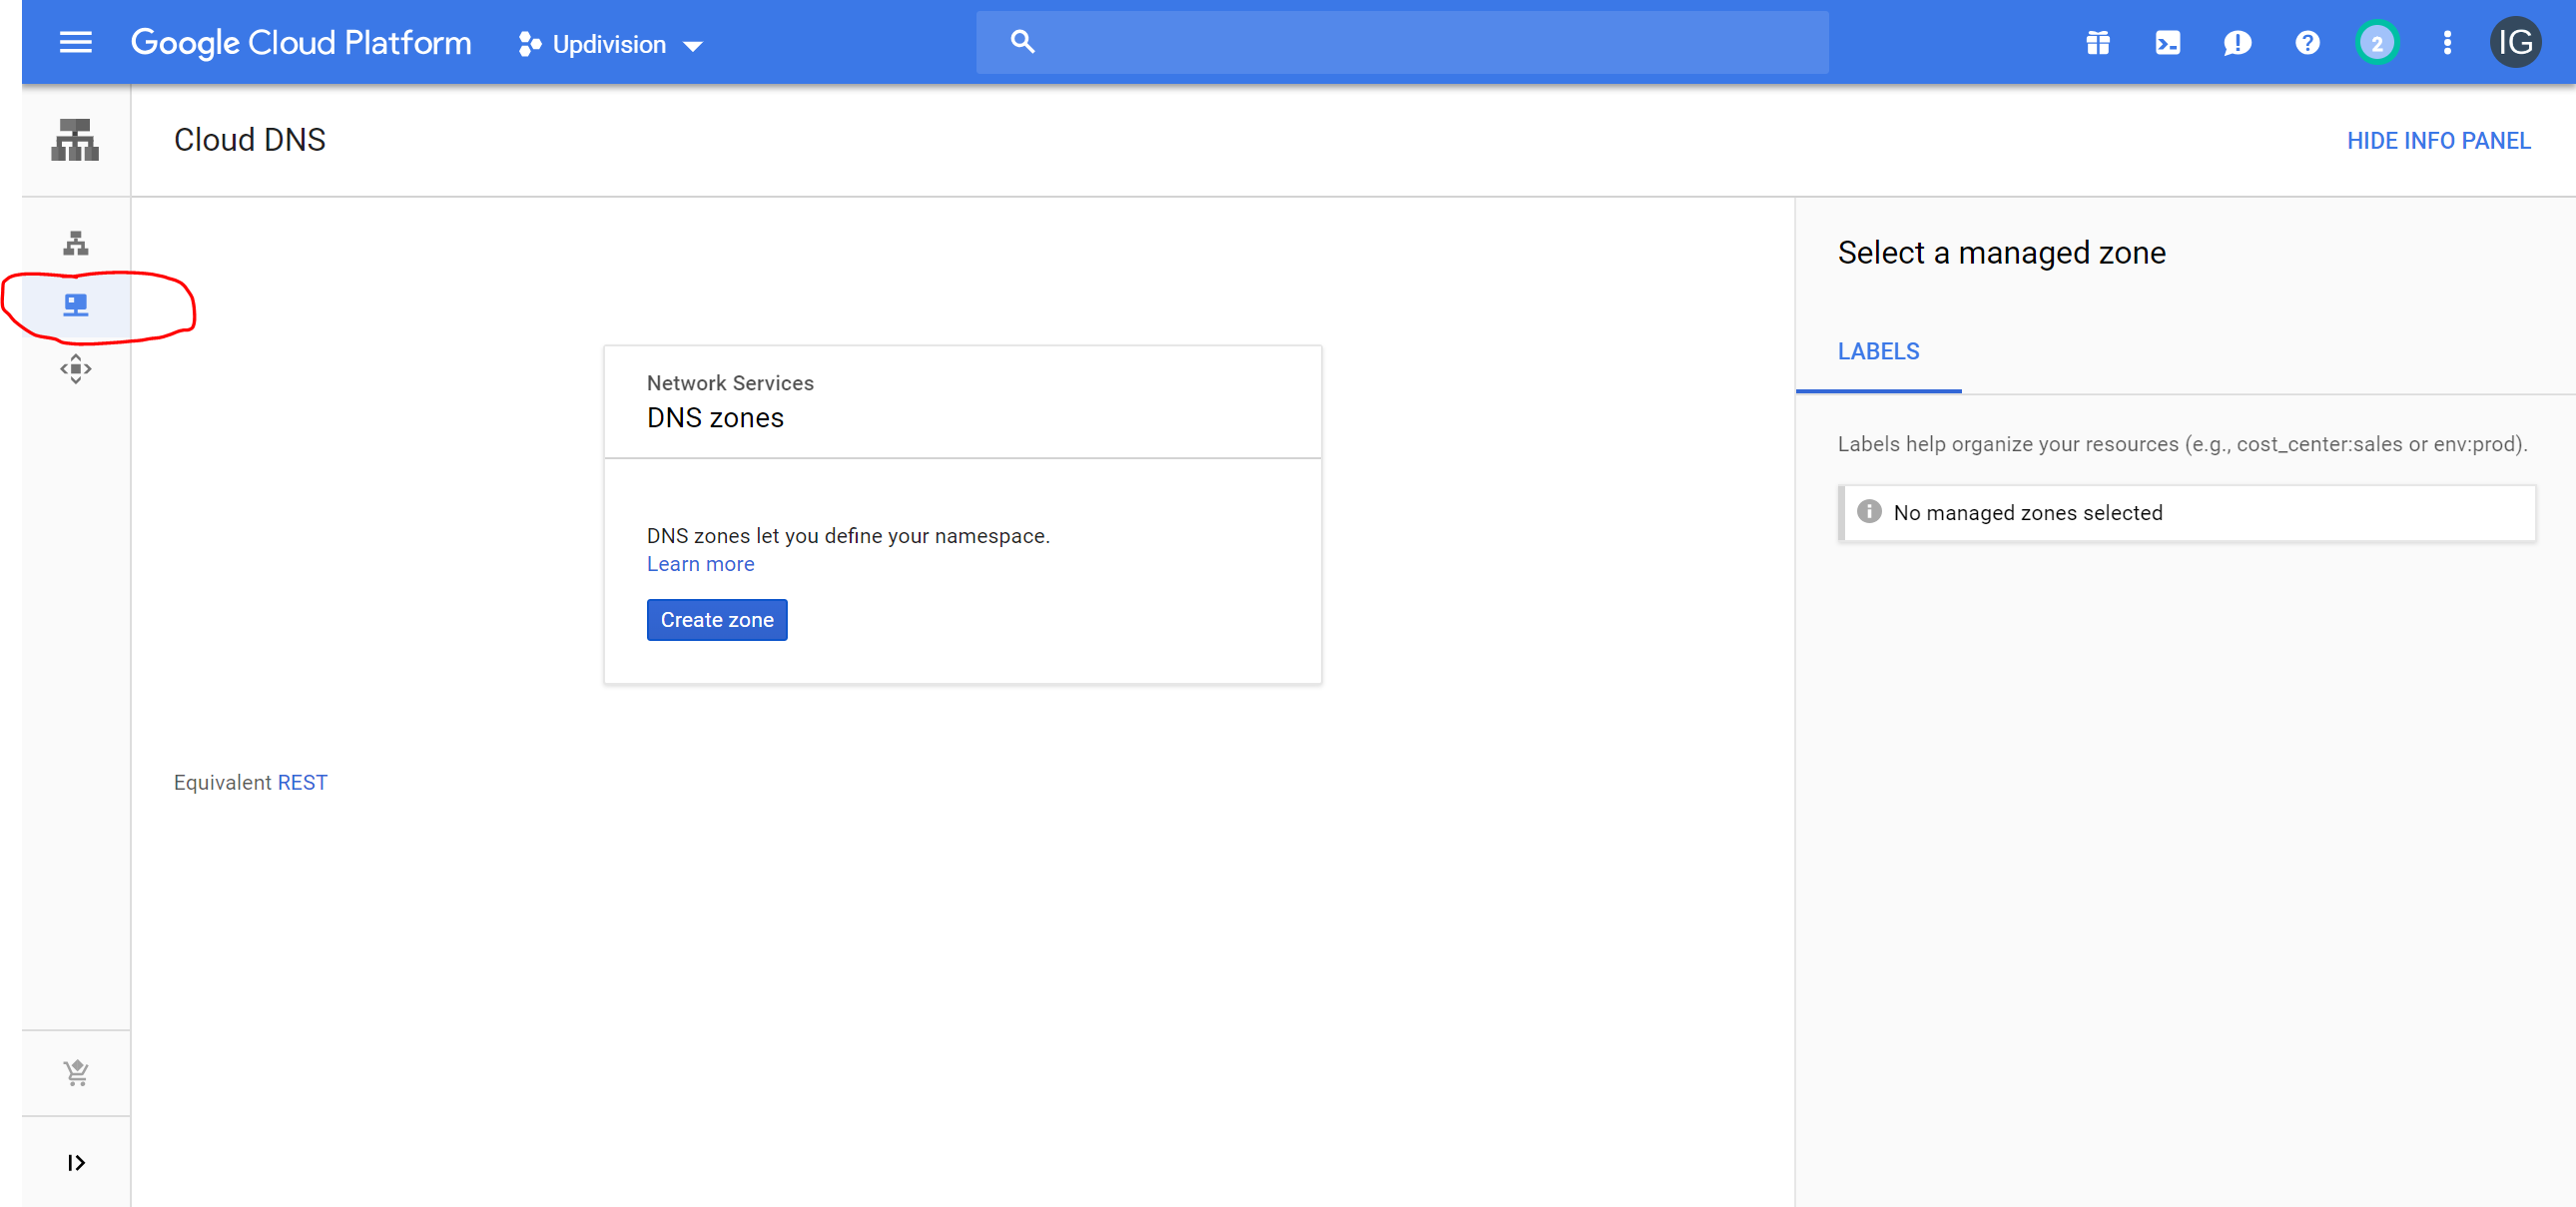2576x1207 pixels.
Task: Open the free trial gift icon
Action: 2098,43
